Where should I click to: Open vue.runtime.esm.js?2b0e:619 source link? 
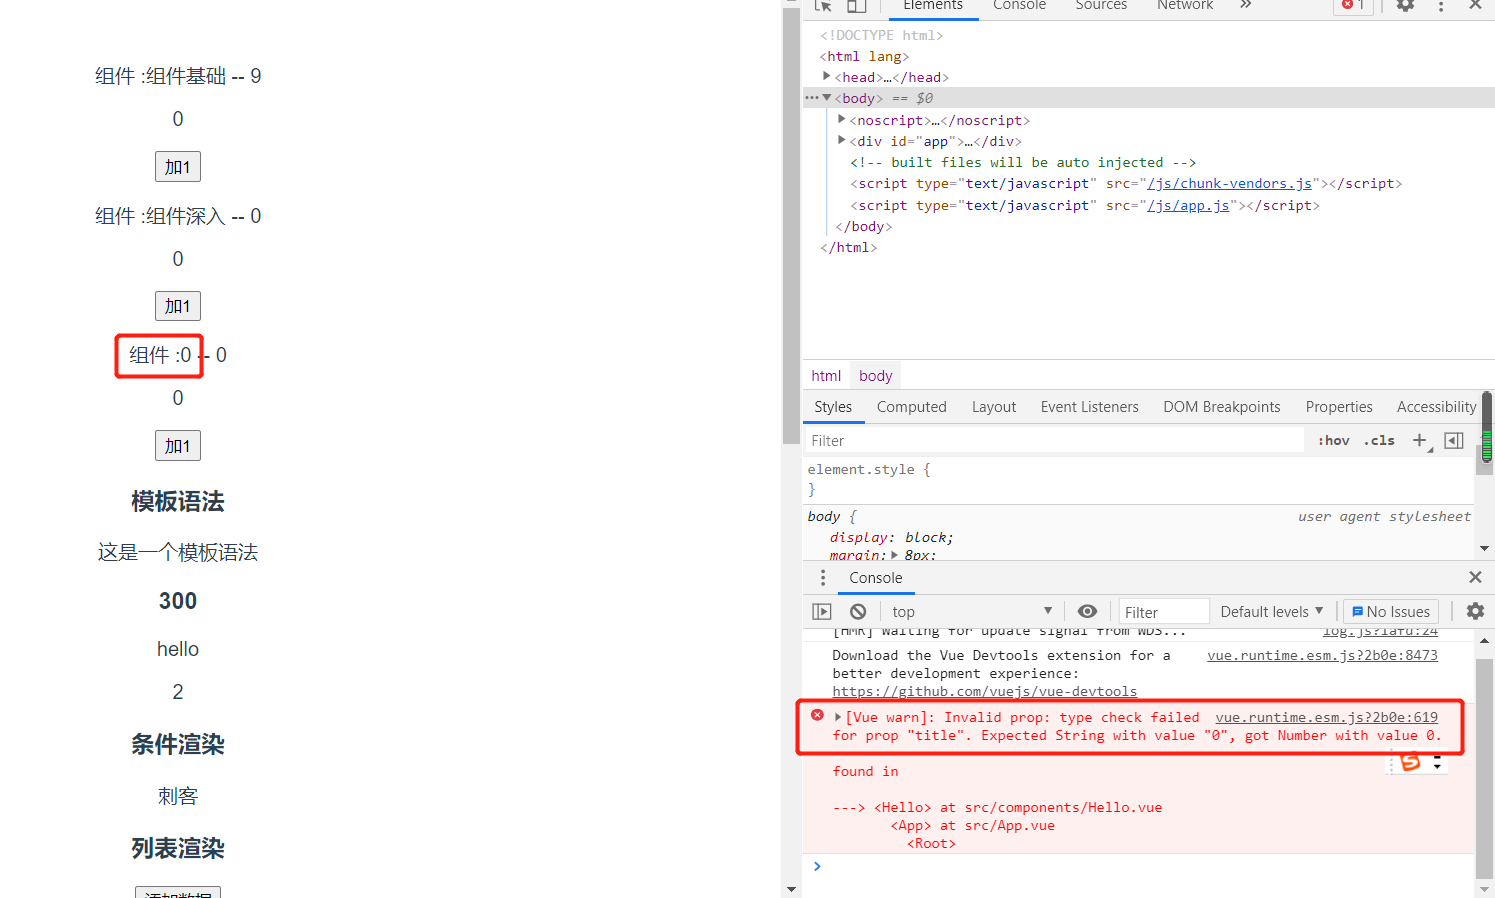pos(1326,717)
